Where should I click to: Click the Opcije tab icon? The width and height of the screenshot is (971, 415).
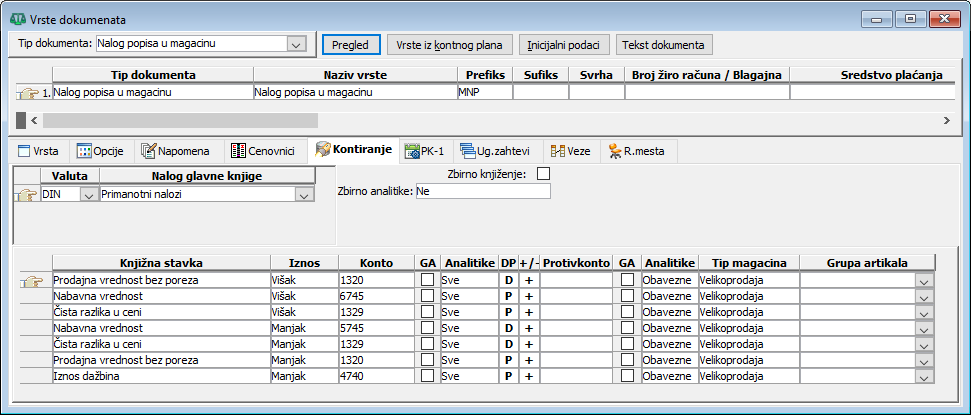[84, 151]
